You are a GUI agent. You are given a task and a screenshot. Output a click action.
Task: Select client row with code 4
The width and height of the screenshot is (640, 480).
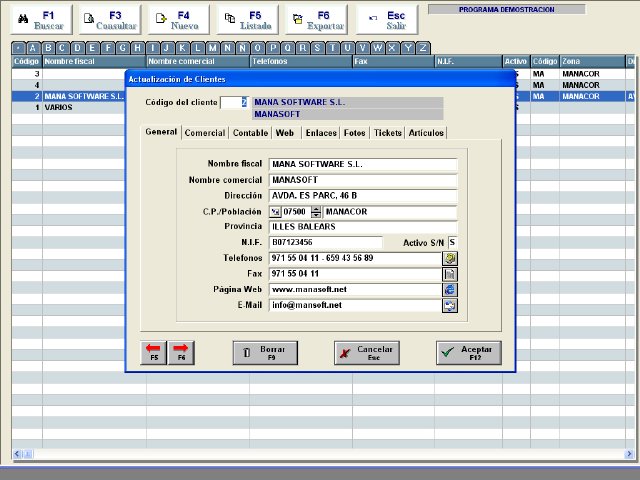pos(69,85)
